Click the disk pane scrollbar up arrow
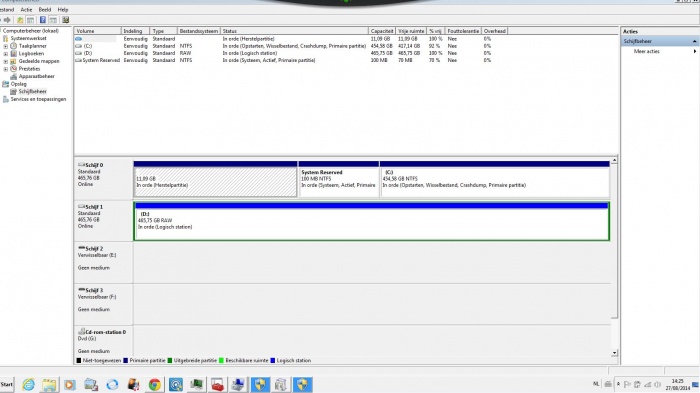This screenshot has width=700, height=393. coord(614,160)
